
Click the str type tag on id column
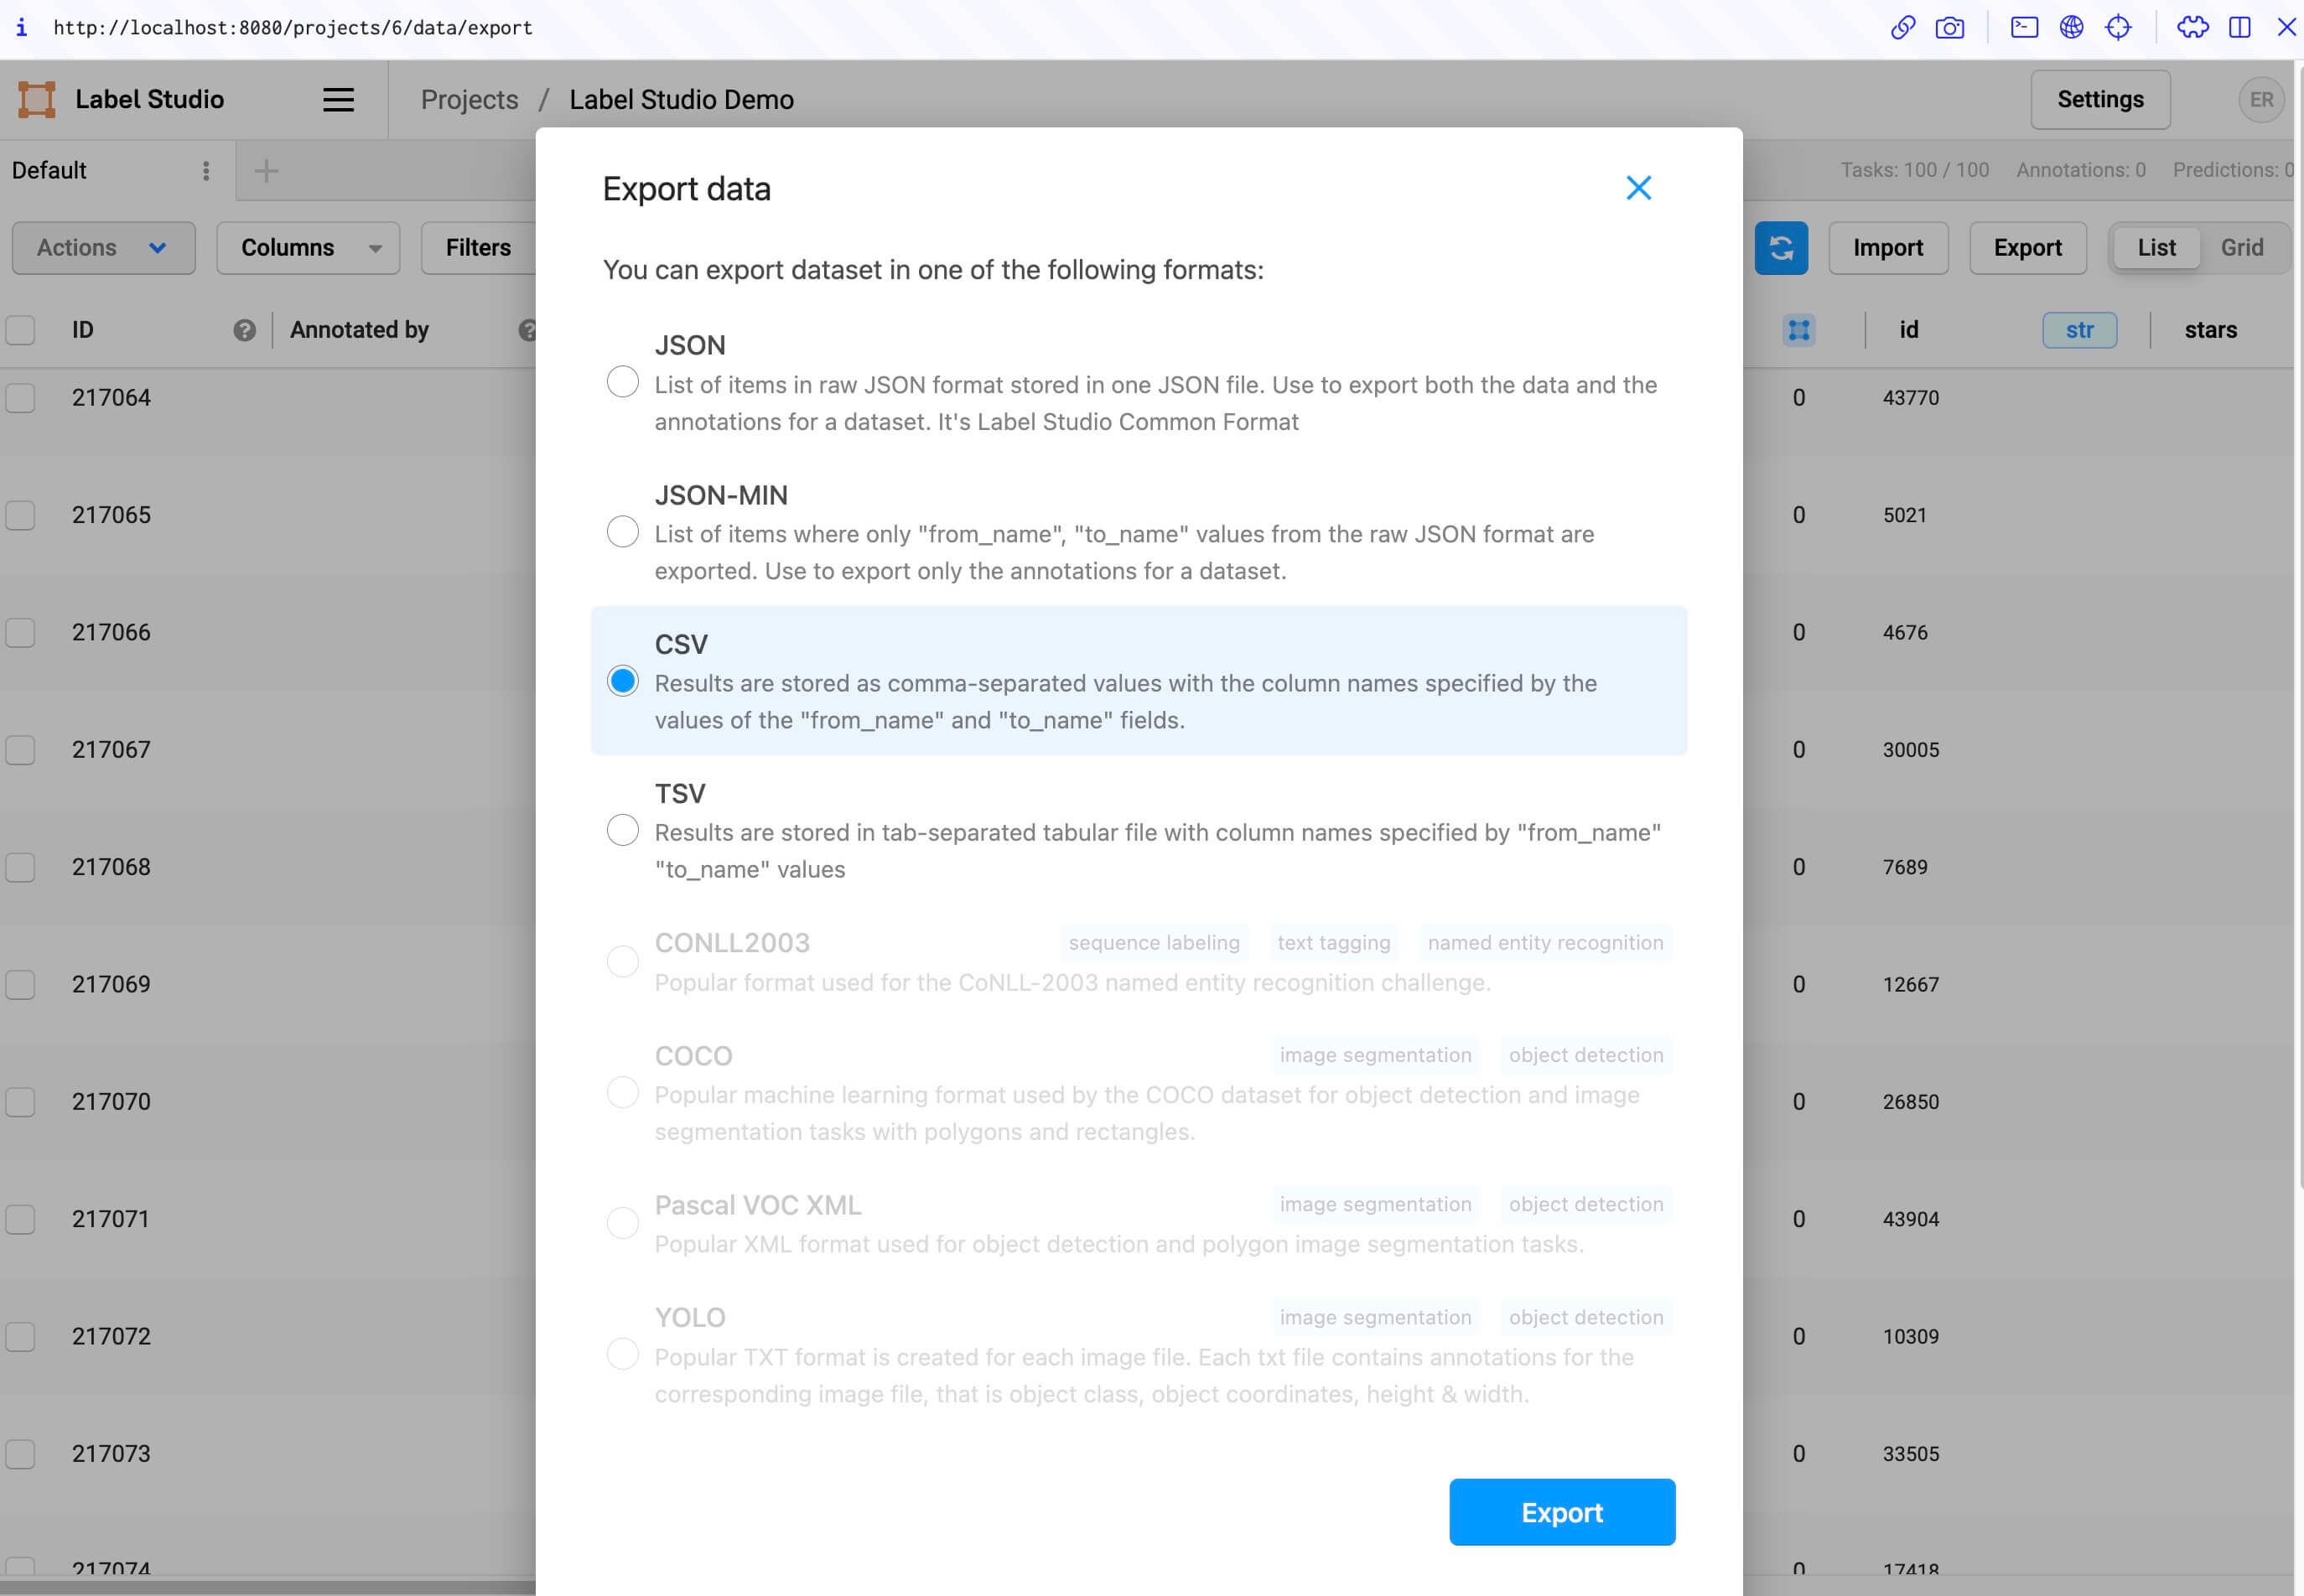click(x=2079, y=330)
